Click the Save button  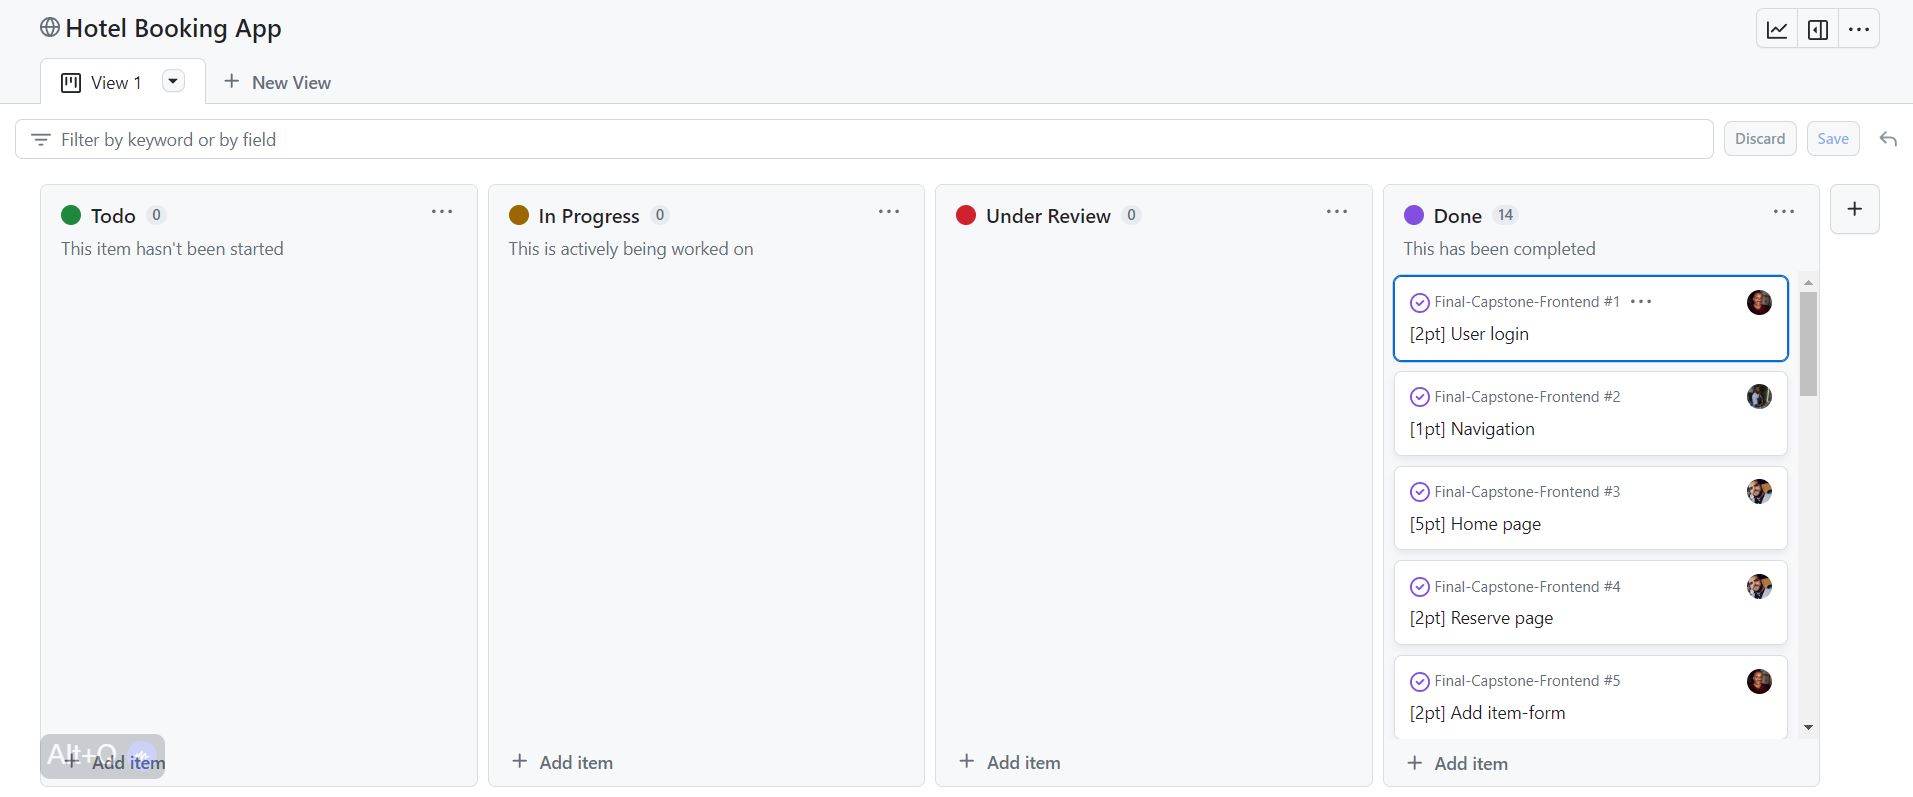[x=1833, y=139]
